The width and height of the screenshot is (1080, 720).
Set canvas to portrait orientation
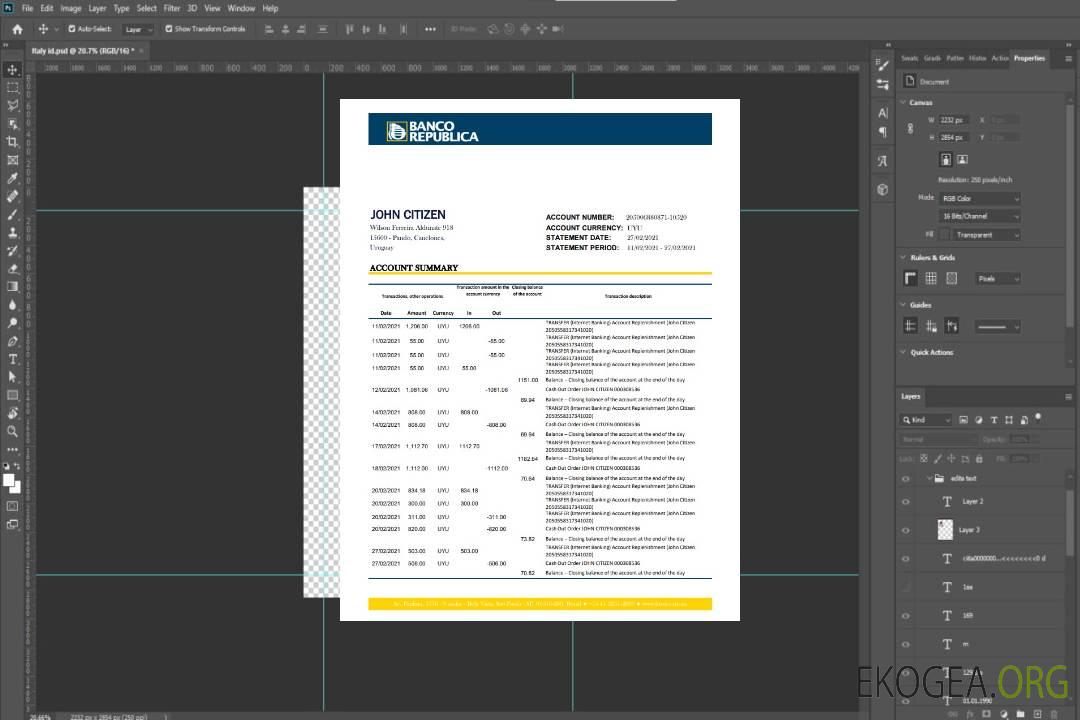tap(946, 160)
